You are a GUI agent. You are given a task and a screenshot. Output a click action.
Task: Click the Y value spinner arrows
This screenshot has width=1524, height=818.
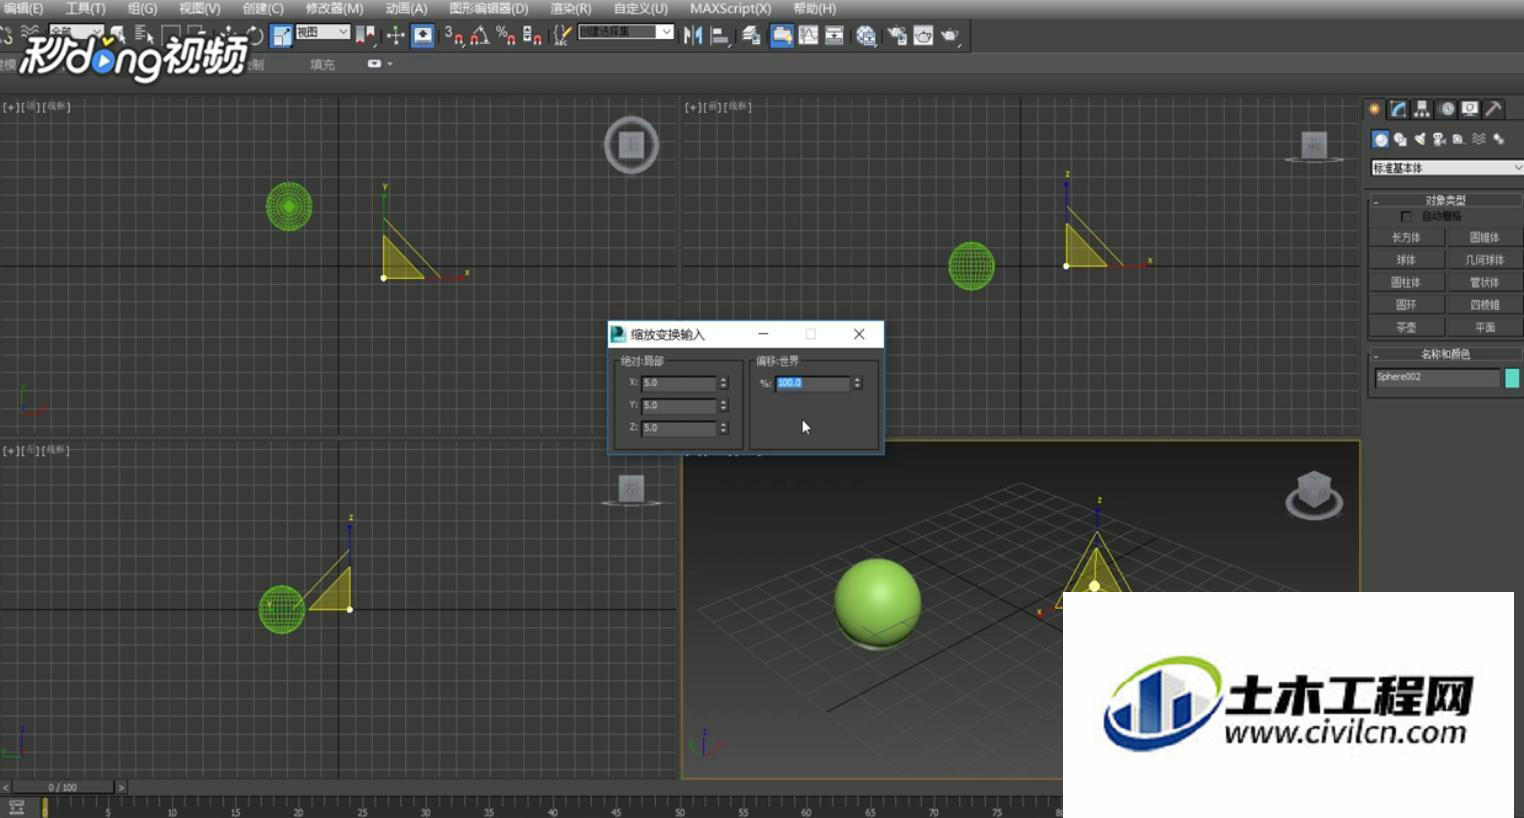[723, 405]
